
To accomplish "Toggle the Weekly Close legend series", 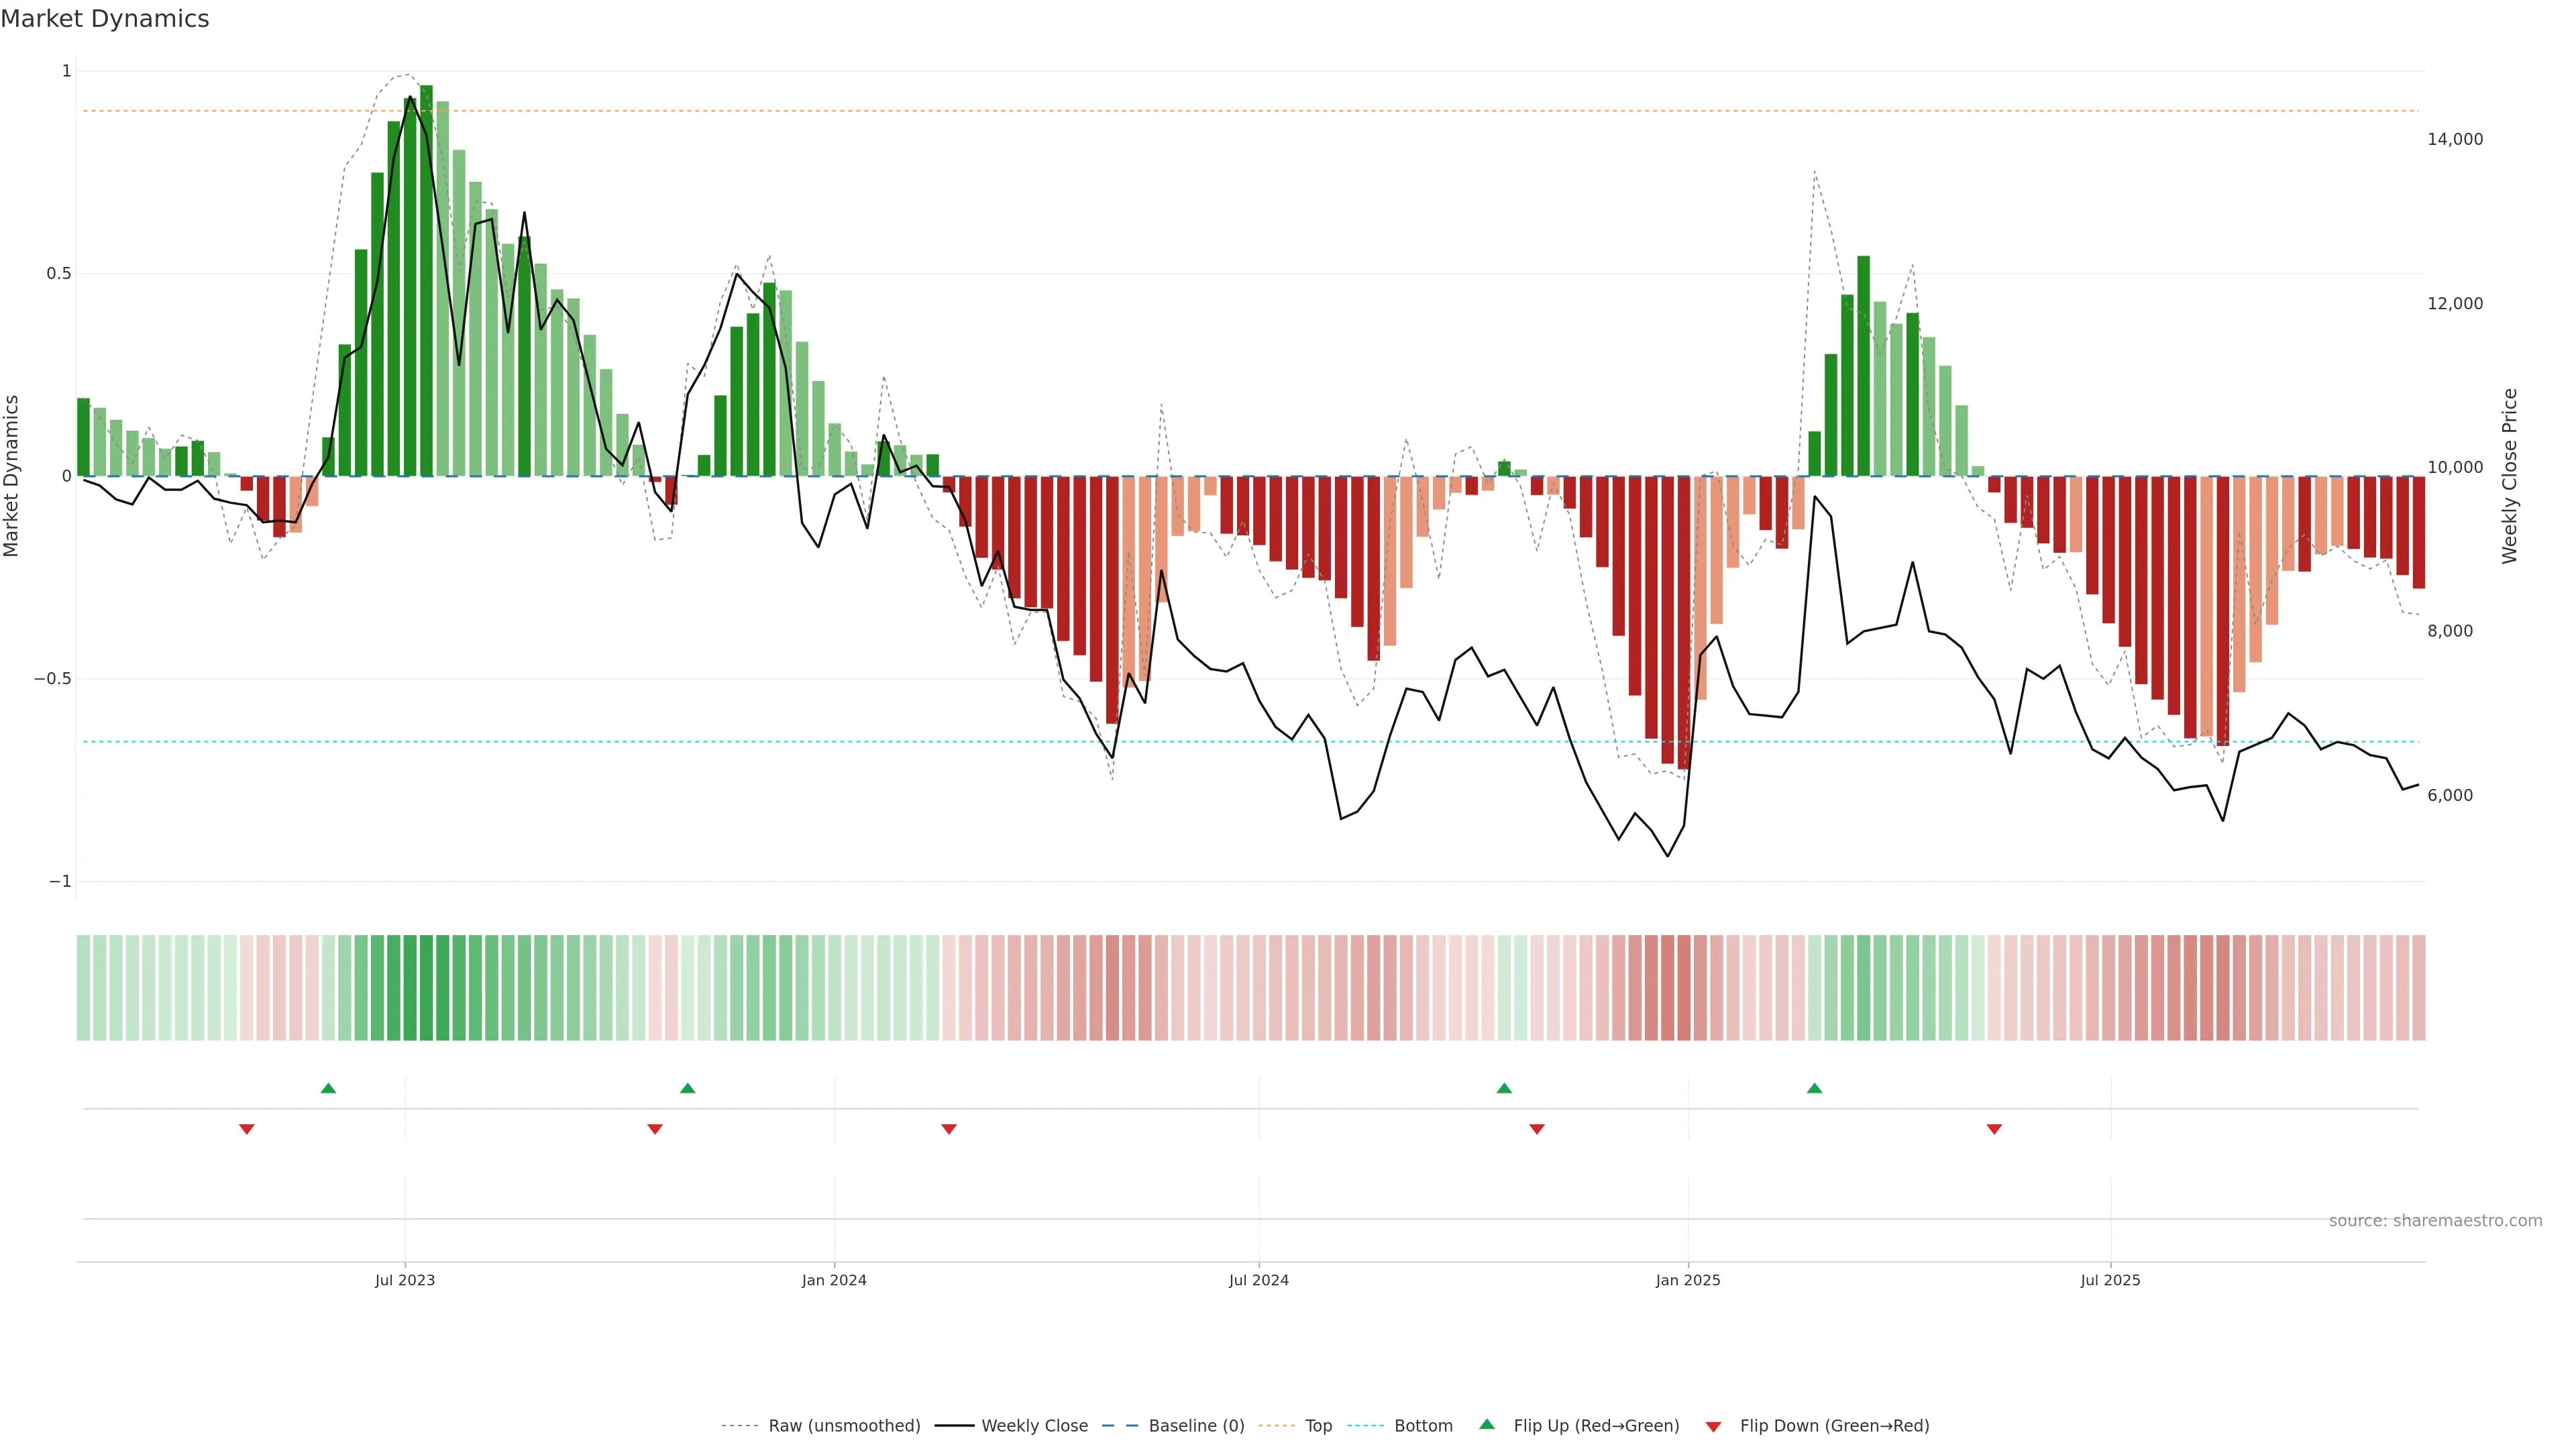I will click(x=1034, y=1426).
